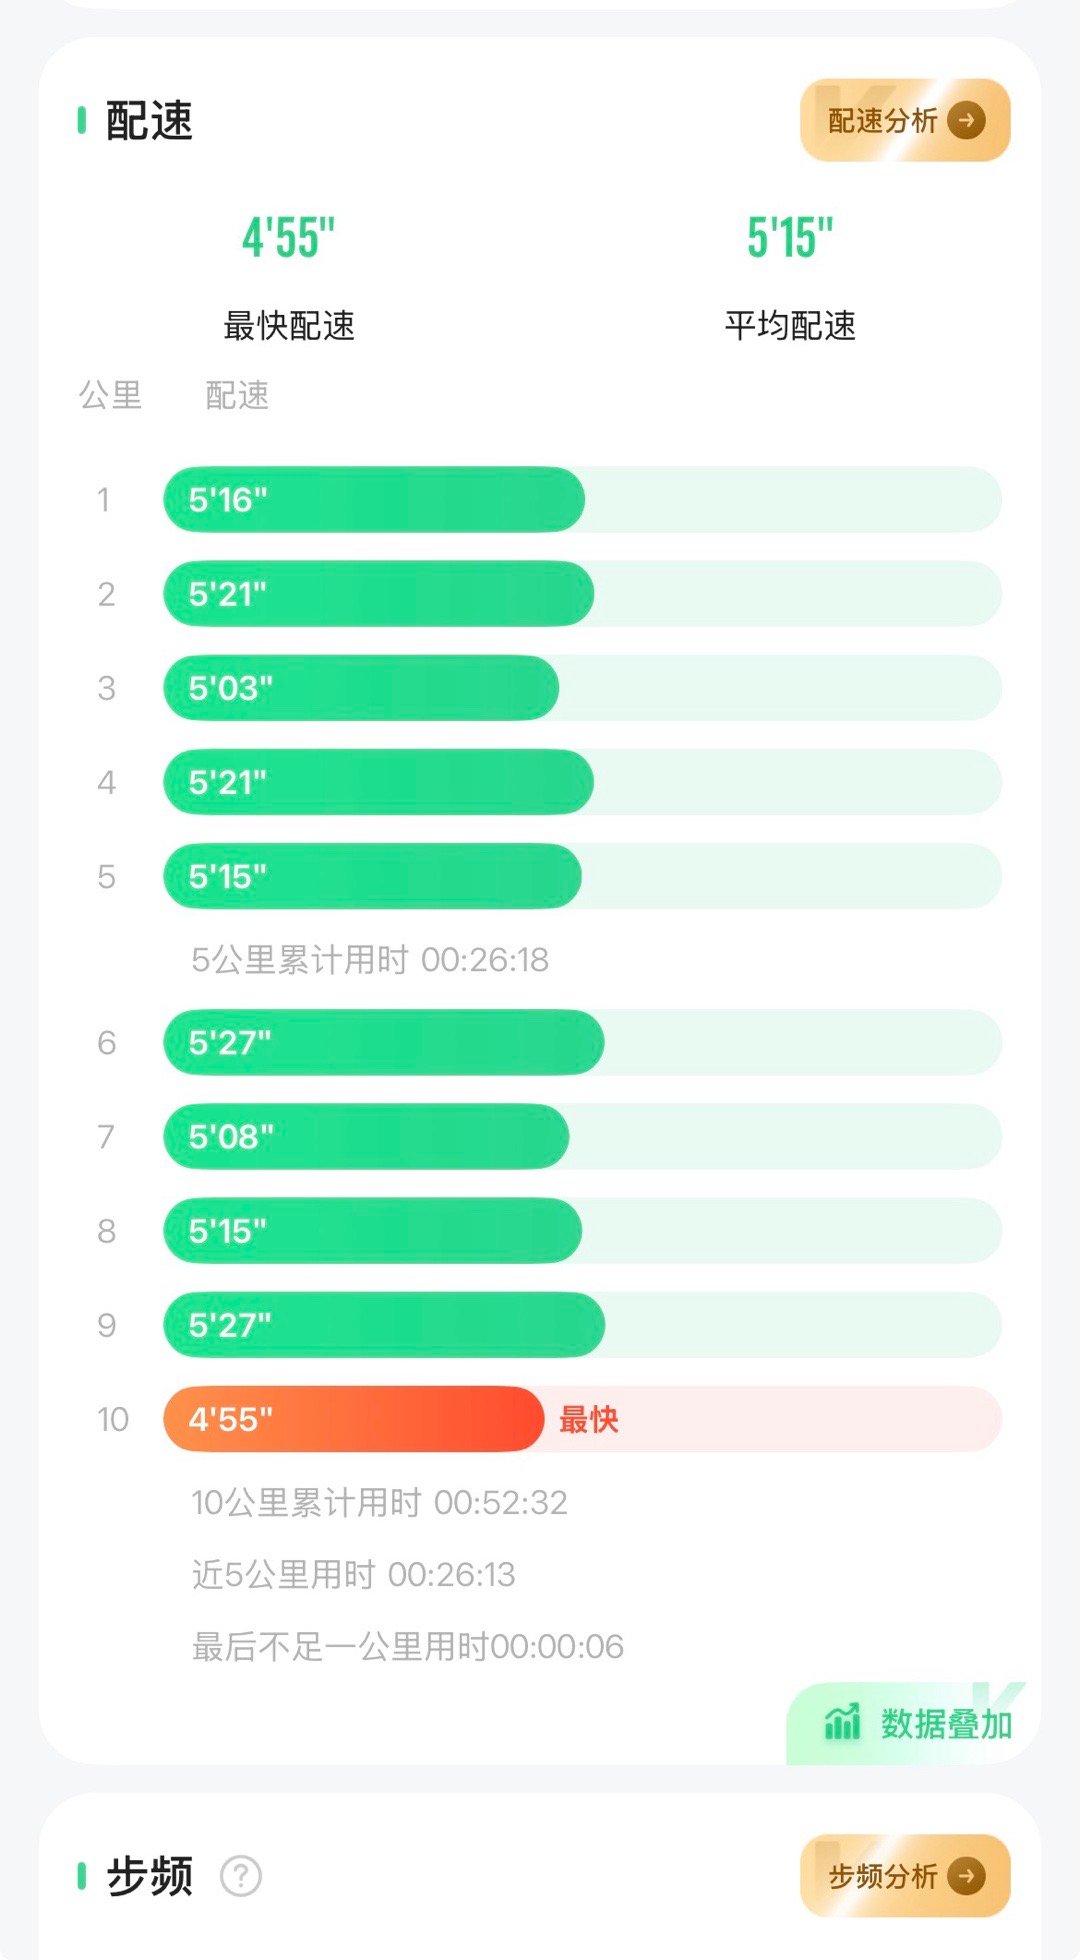Select kilometer 3 pace bar 5'03"
The height and width of the screenshot is (1960, 1080).
[582, 688]
